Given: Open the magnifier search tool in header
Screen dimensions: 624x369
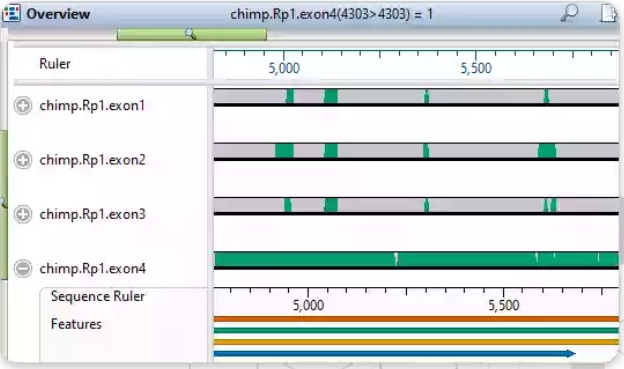Looking at the screenshot, I should pos(569,13).
